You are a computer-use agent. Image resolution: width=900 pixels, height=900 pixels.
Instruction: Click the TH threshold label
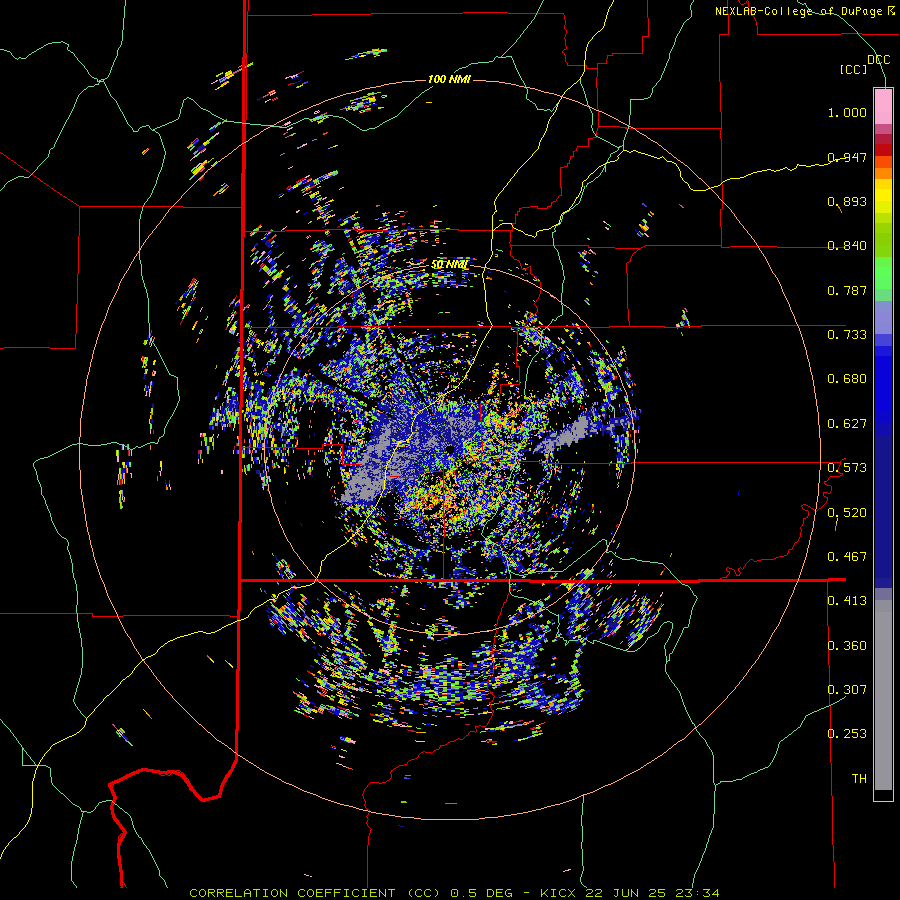tap(859, 779)
